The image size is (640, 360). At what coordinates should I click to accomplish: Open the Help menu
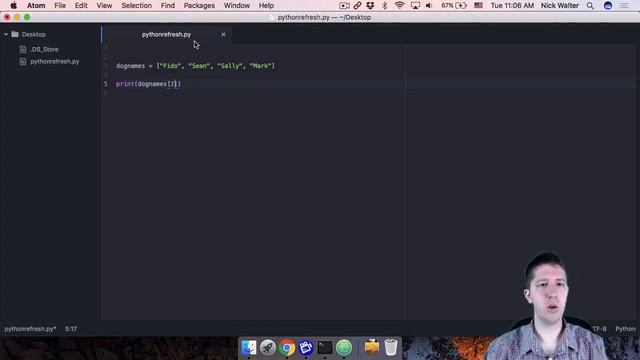(266, 6)
